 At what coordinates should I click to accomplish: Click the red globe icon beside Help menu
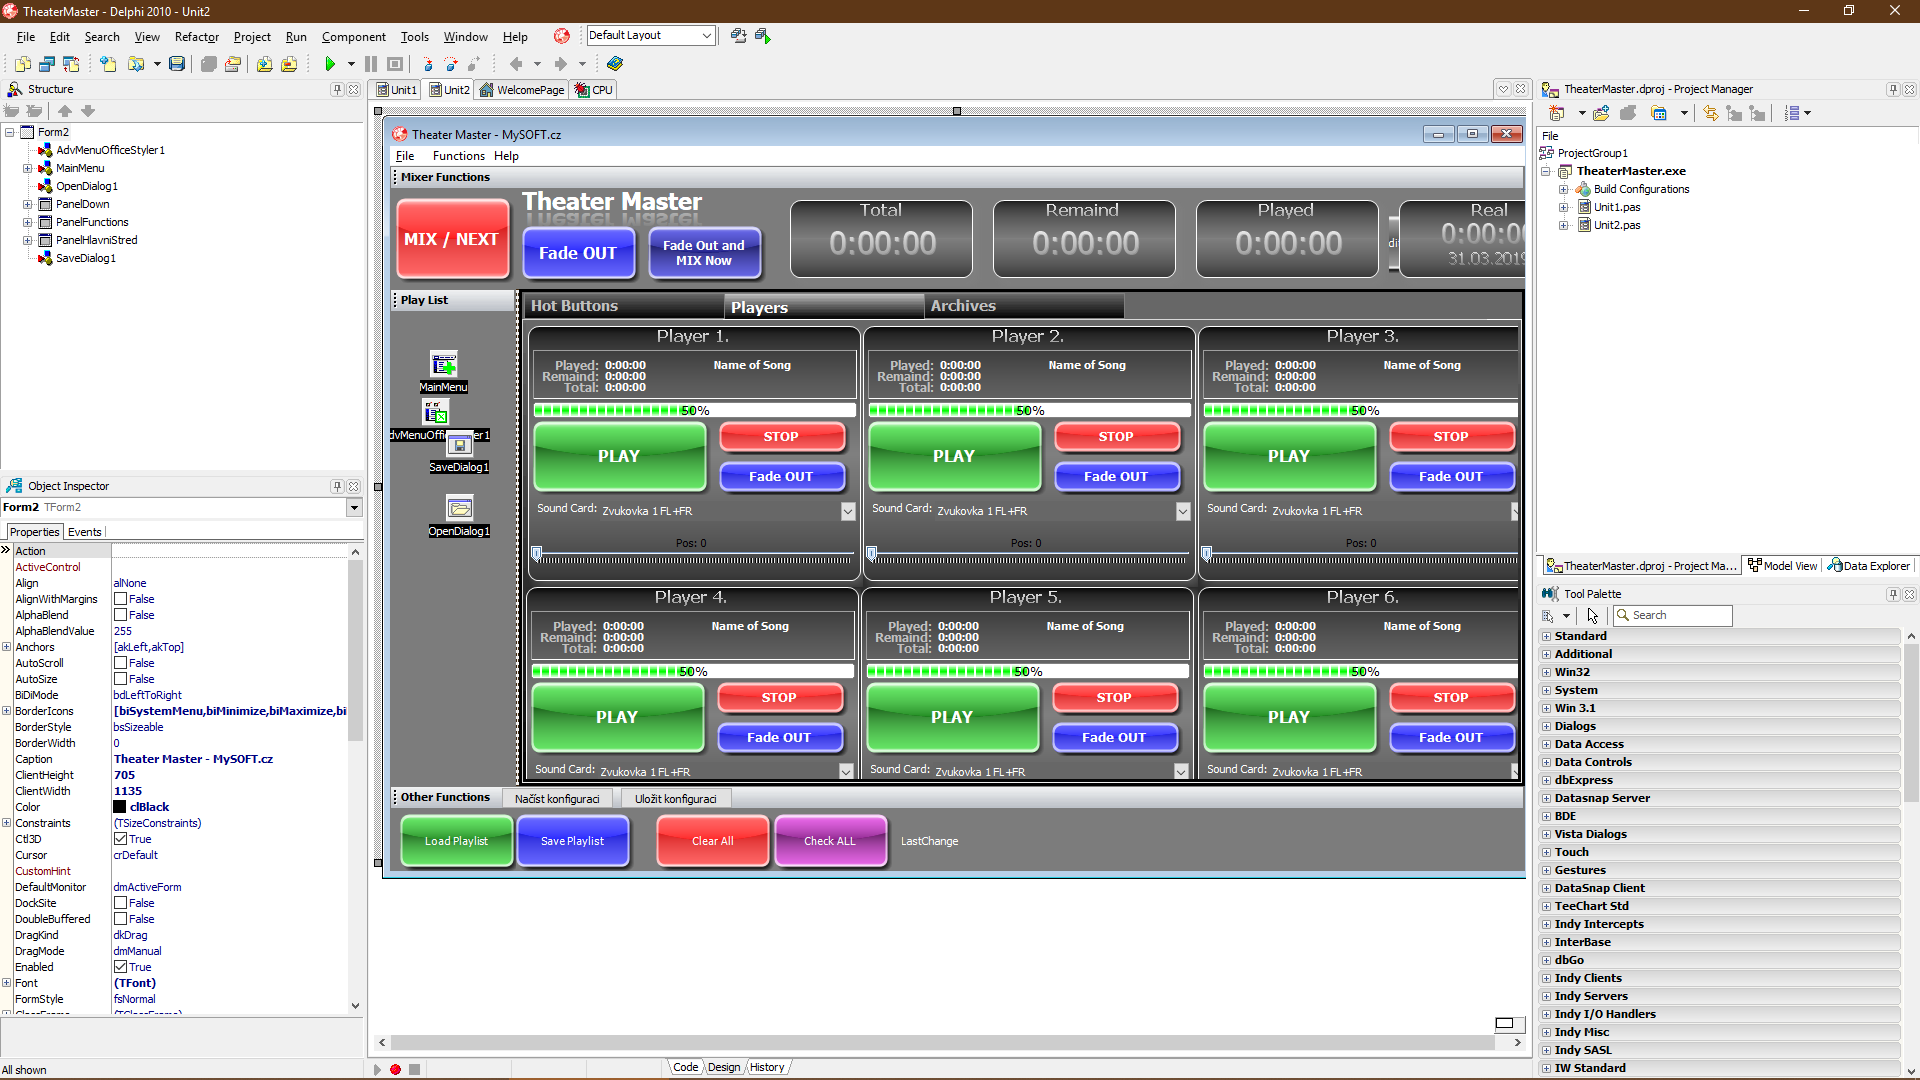pyautogui.click(x=562, y=36)
